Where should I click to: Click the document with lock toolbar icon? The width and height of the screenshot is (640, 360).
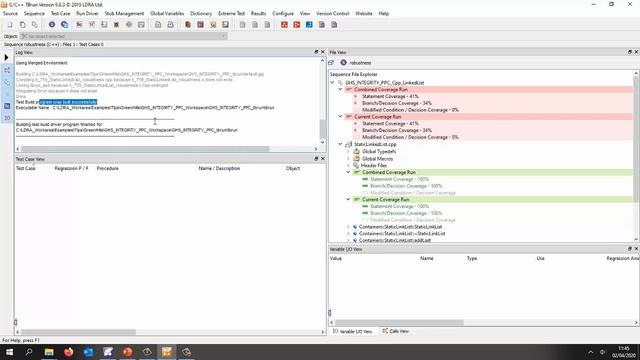[x=170, y=24]
